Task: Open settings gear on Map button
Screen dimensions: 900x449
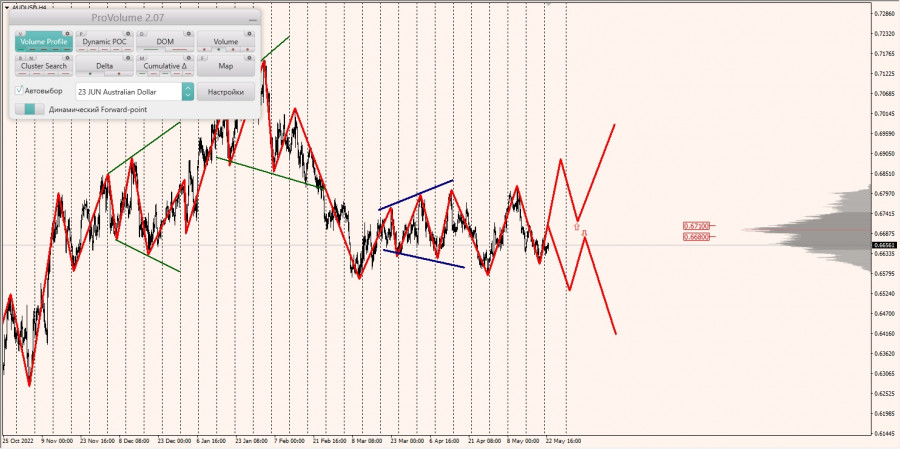Action: [x=250, y=58]
